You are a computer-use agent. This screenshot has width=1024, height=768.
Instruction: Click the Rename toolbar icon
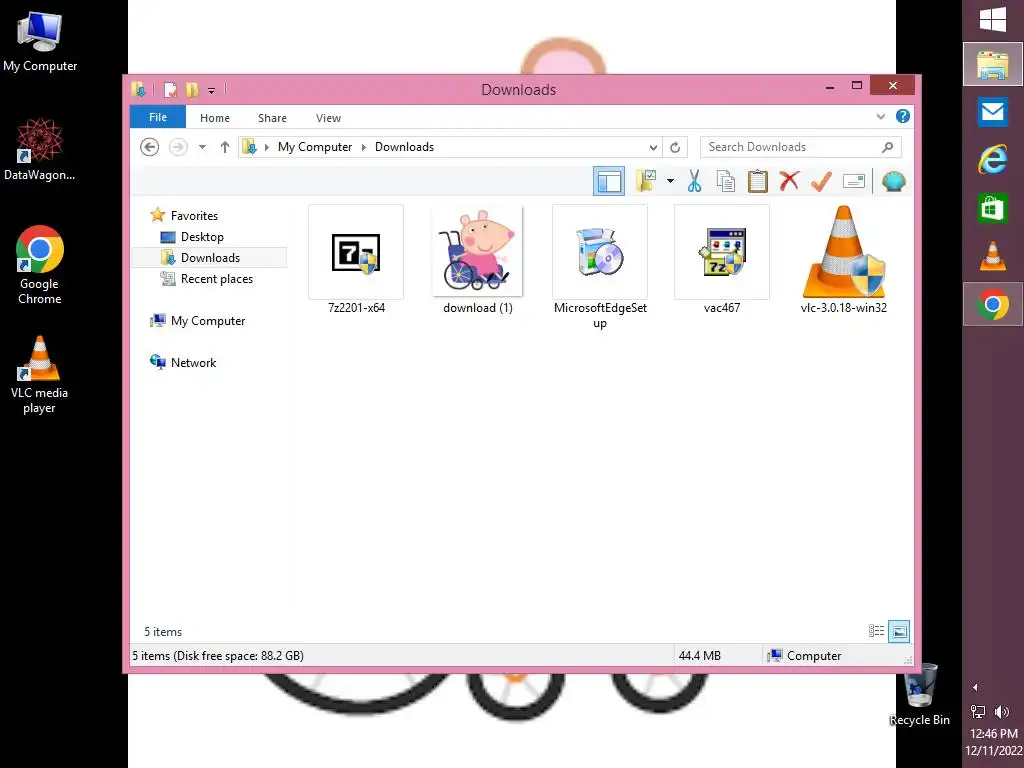pyautogui.click(x=854, y=181)
